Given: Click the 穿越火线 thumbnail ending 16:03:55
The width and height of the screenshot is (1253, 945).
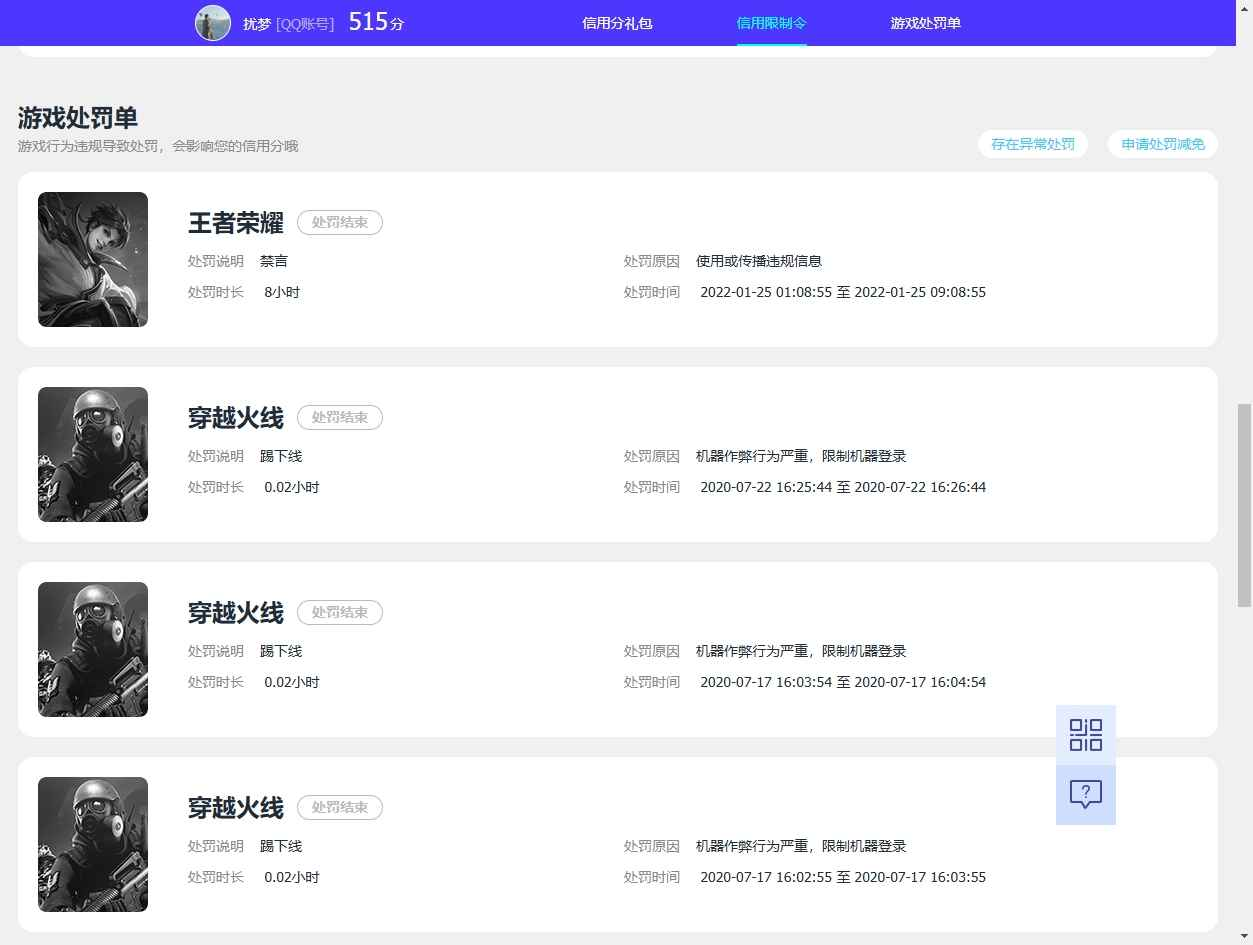Looking at the screenshot, I should pyautogui.click(x=93, y=844).
